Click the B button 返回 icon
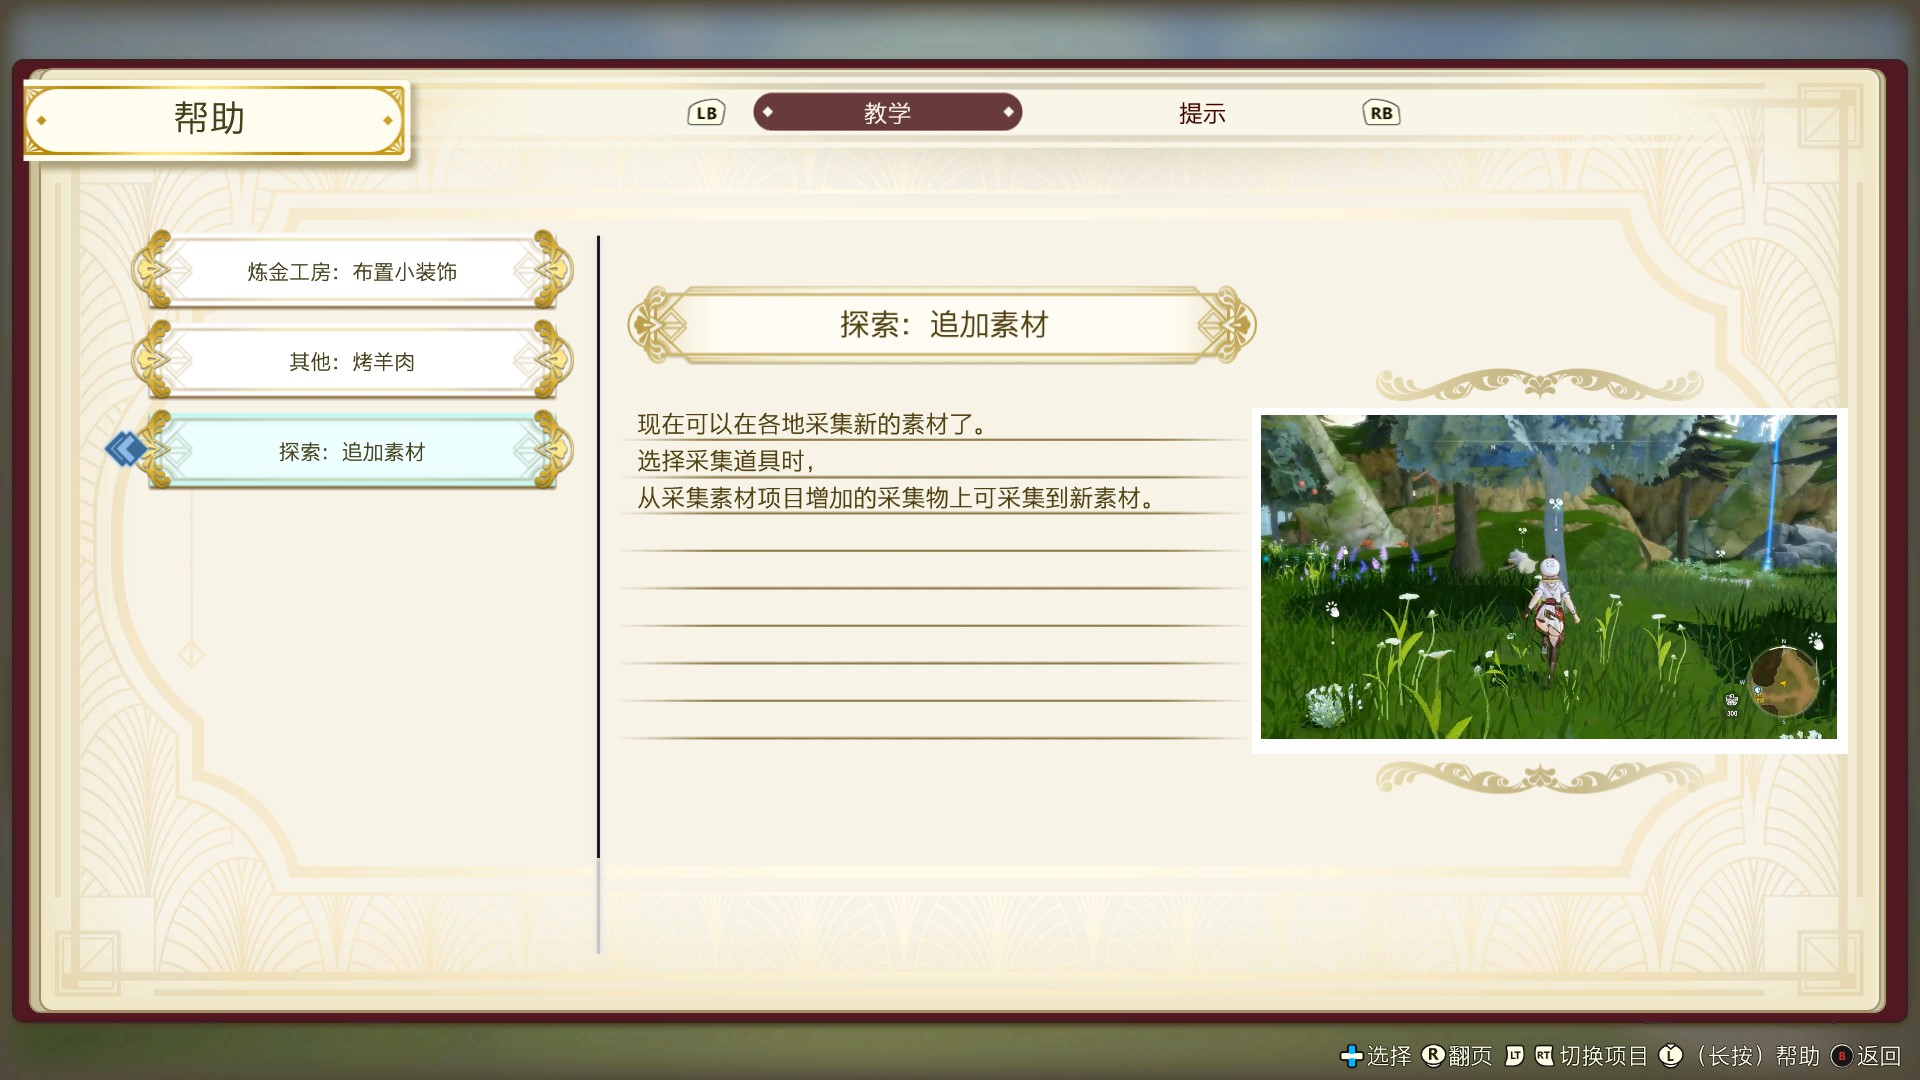The width and height of the screenshot is (1920, 1080). (1840, 1055)
